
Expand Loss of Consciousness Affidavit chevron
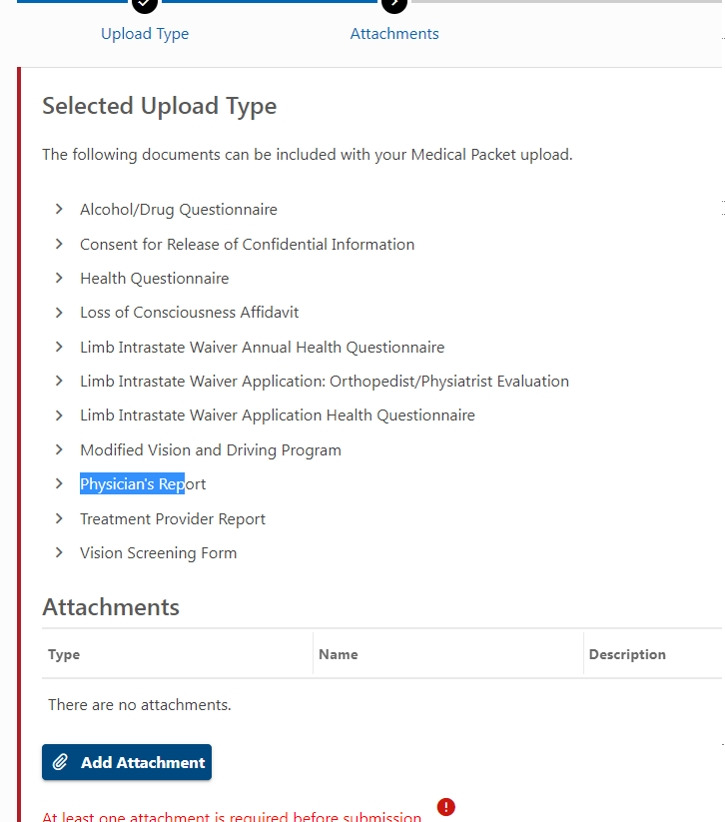(59, 312)
